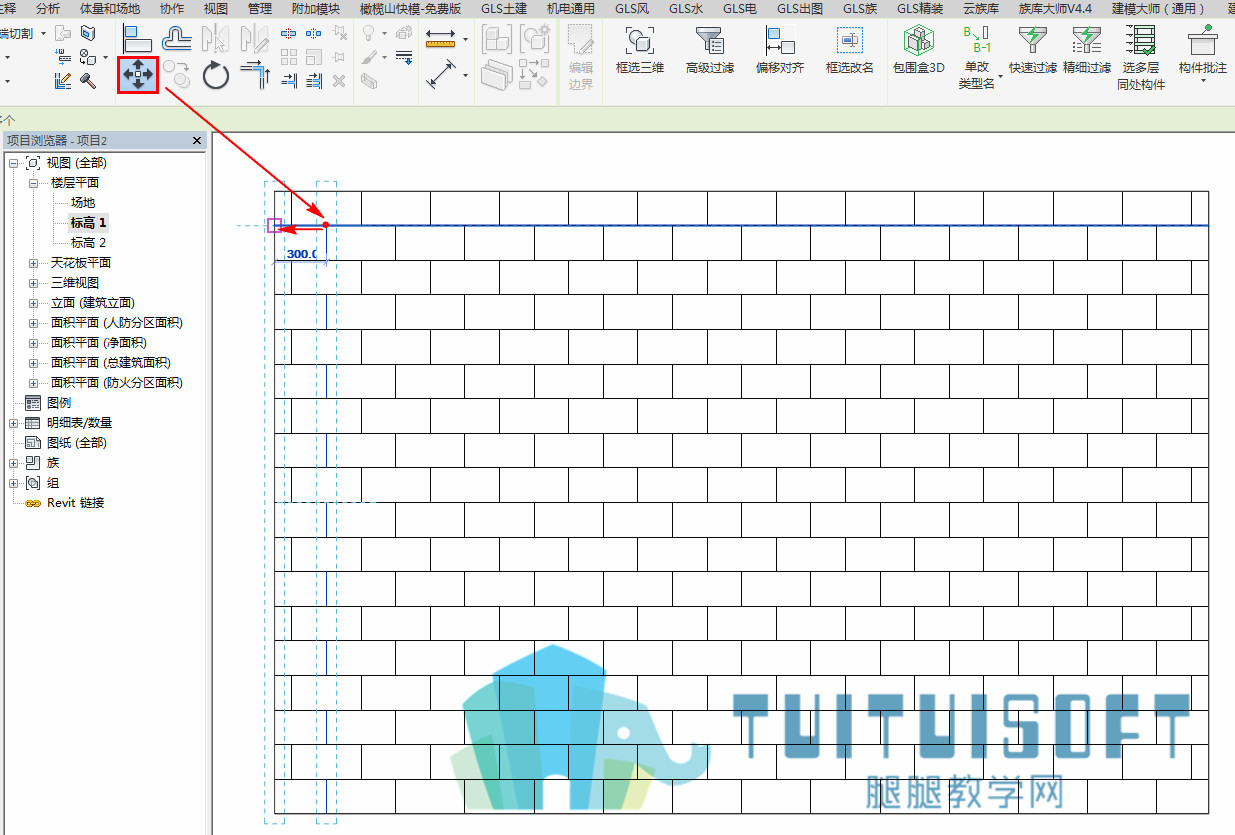Collapse the 楼层平面 tree node
1235x835 pixels.
[x=33, y=183]
